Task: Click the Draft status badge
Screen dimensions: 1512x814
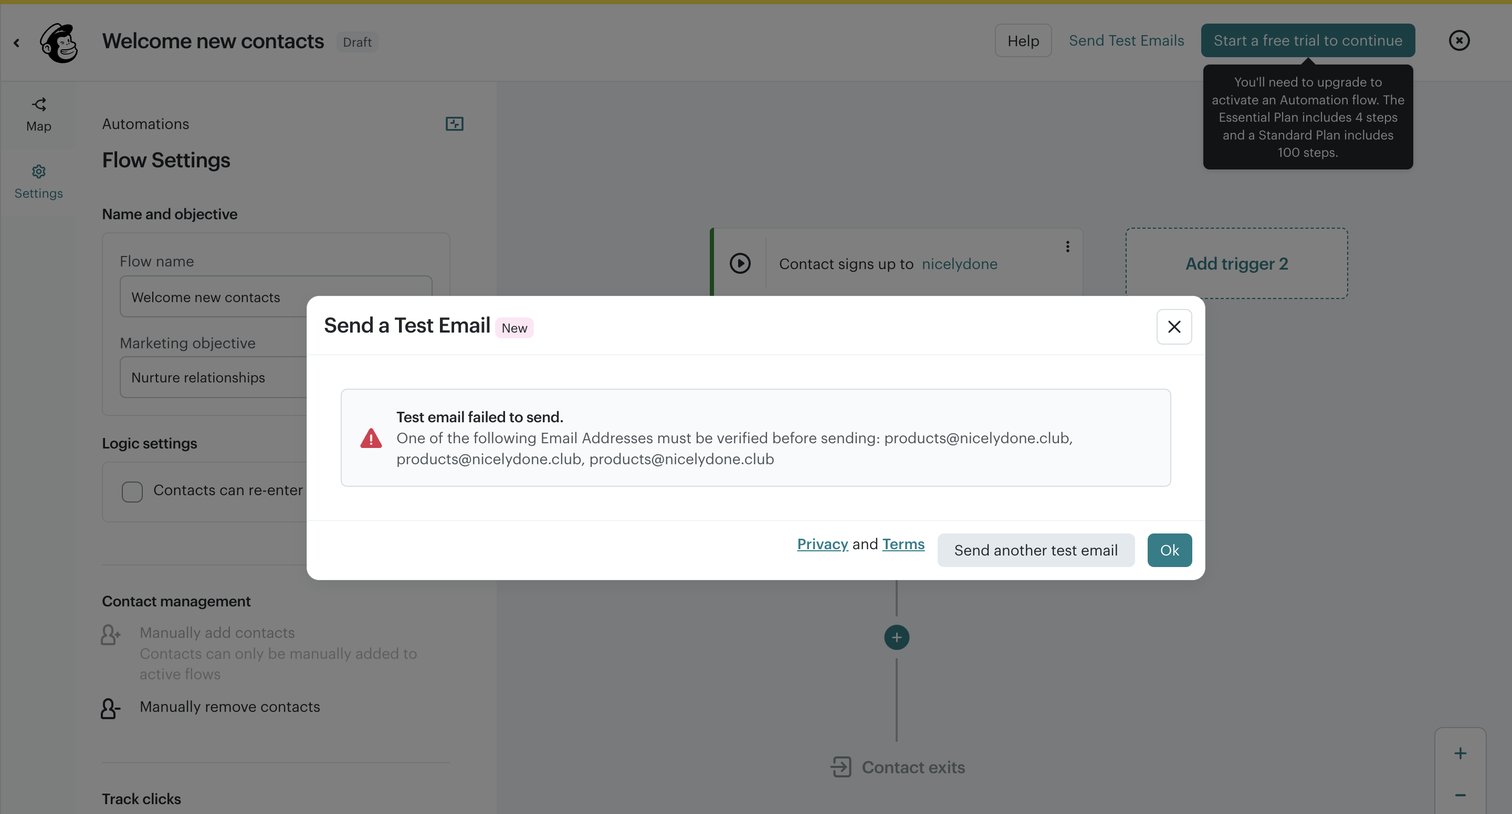Action: pyautogui.click(x=357, y=42)
